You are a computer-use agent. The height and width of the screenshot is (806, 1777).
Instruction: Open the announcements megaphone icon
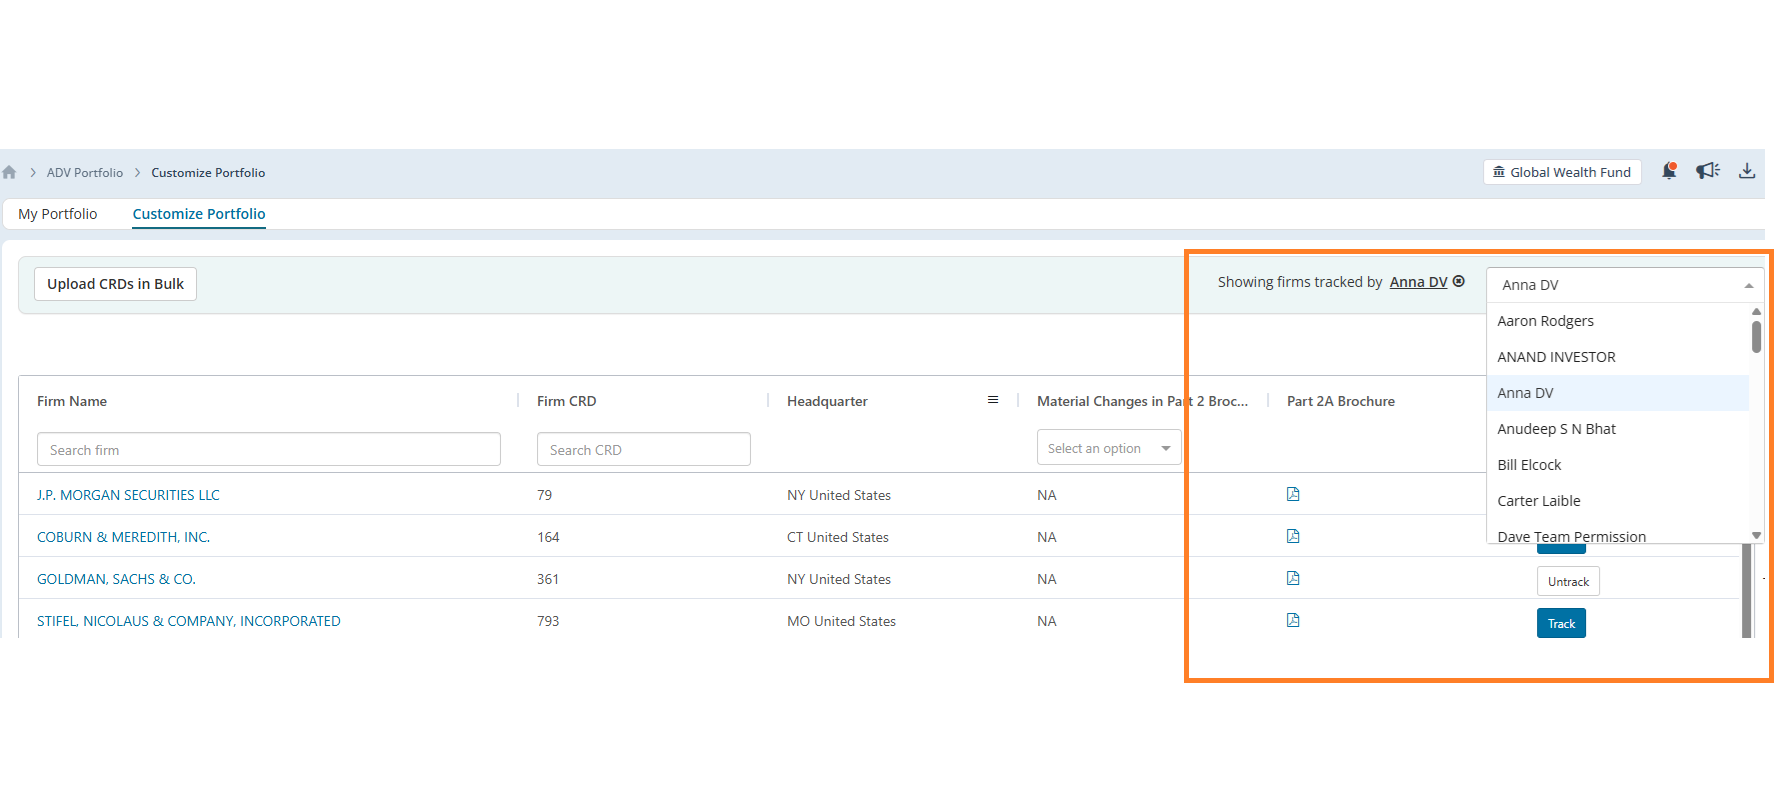click(x=1707, y=171)
